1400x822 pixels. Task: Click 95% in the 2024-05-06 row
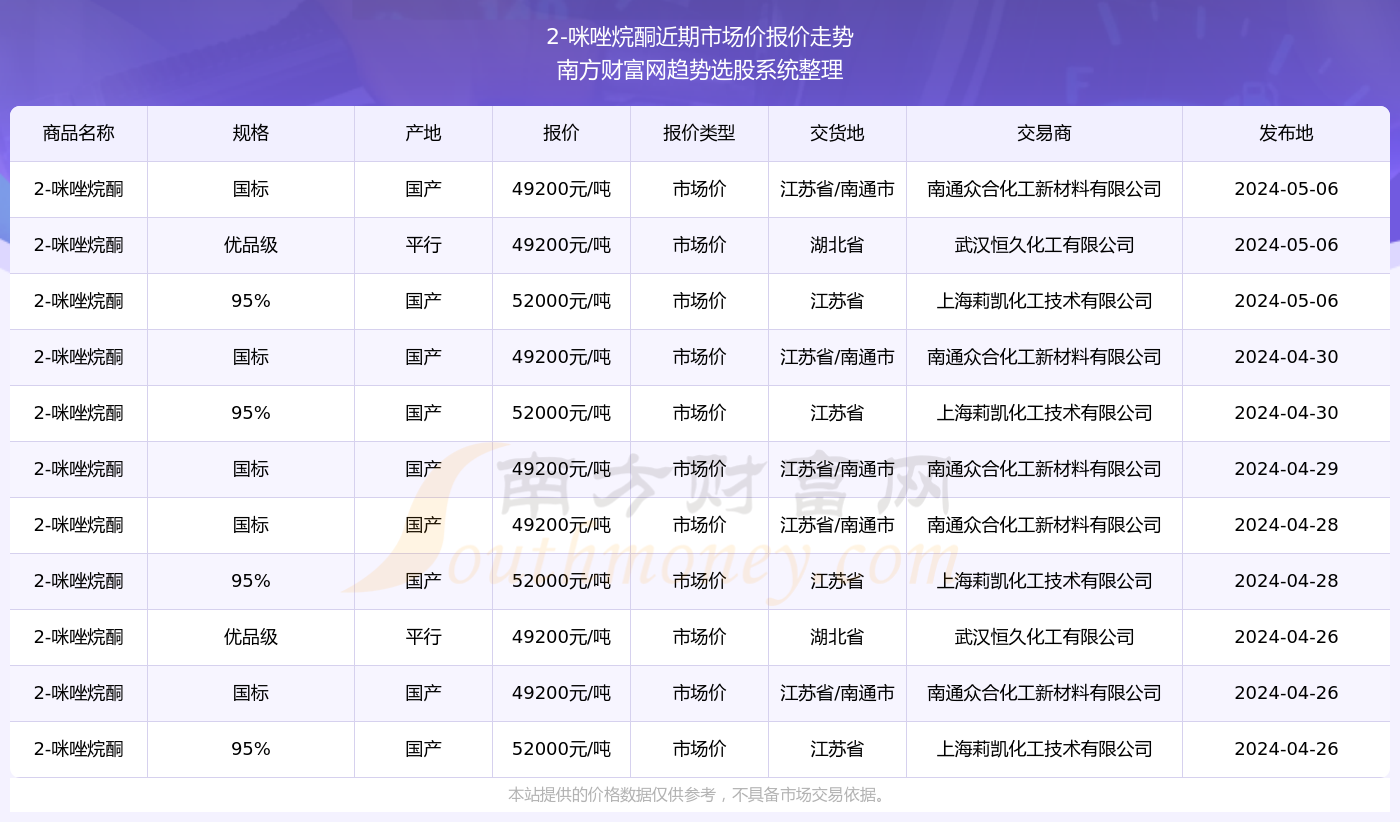[x=251, y=301]
